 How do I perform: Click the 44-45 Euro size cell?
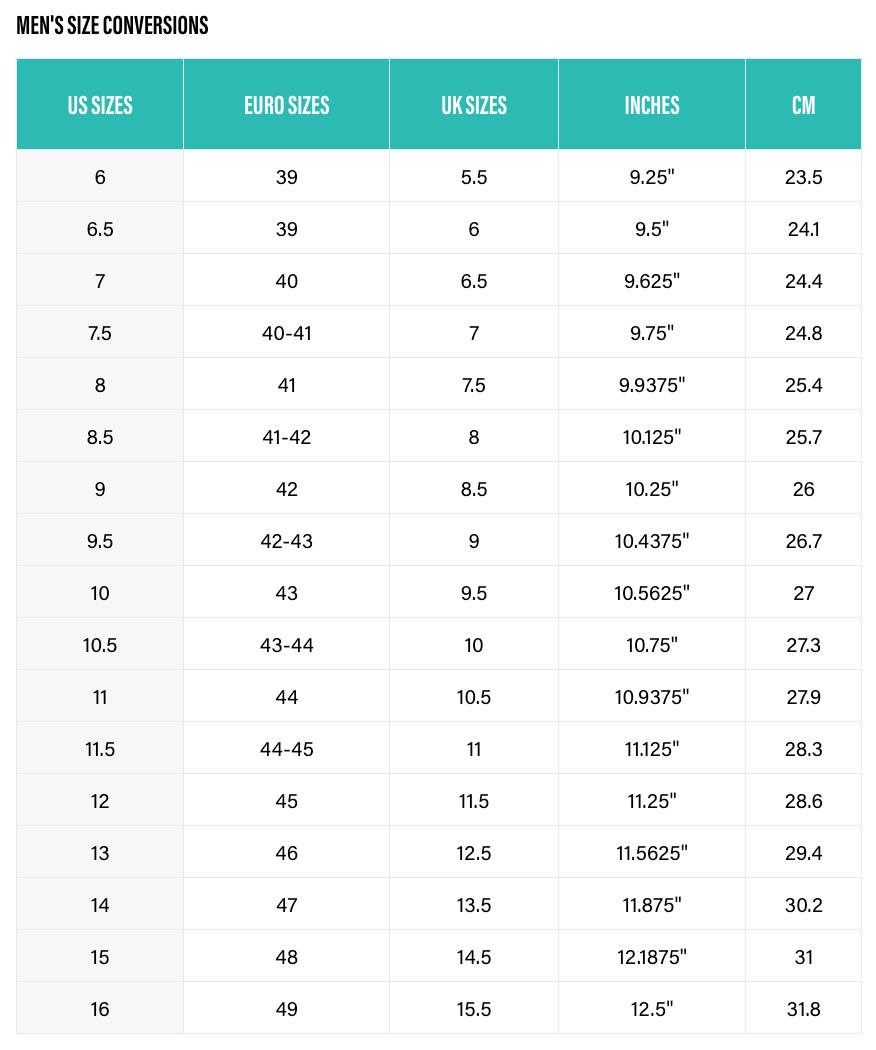[287, 749]
